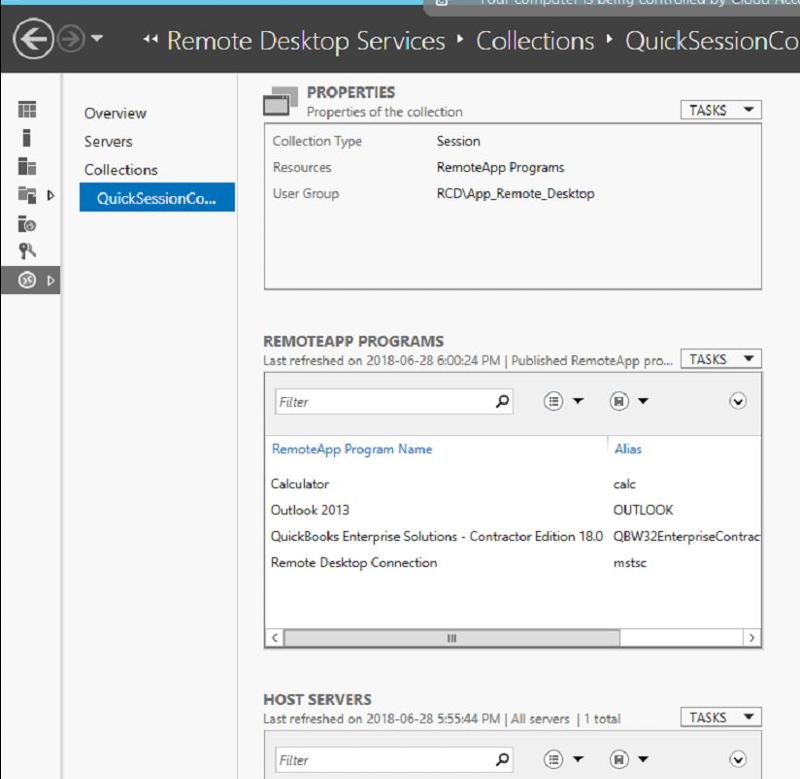The height and width of the screenshot is (779, 800).
Task: Click the list criteria icon in Host Servers
Action: pos(554,760)
